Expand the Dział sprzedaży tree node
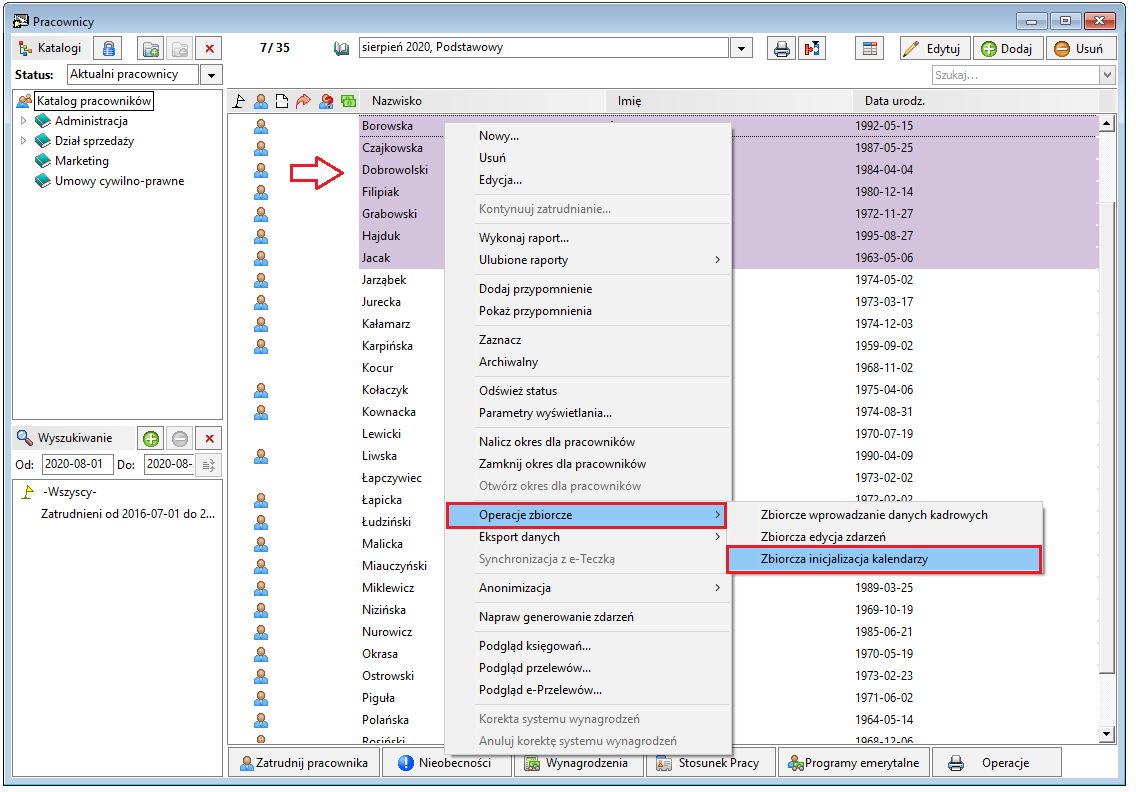Image resolution: width=1136 pixels, height=792 pixels. click(23, 141)
